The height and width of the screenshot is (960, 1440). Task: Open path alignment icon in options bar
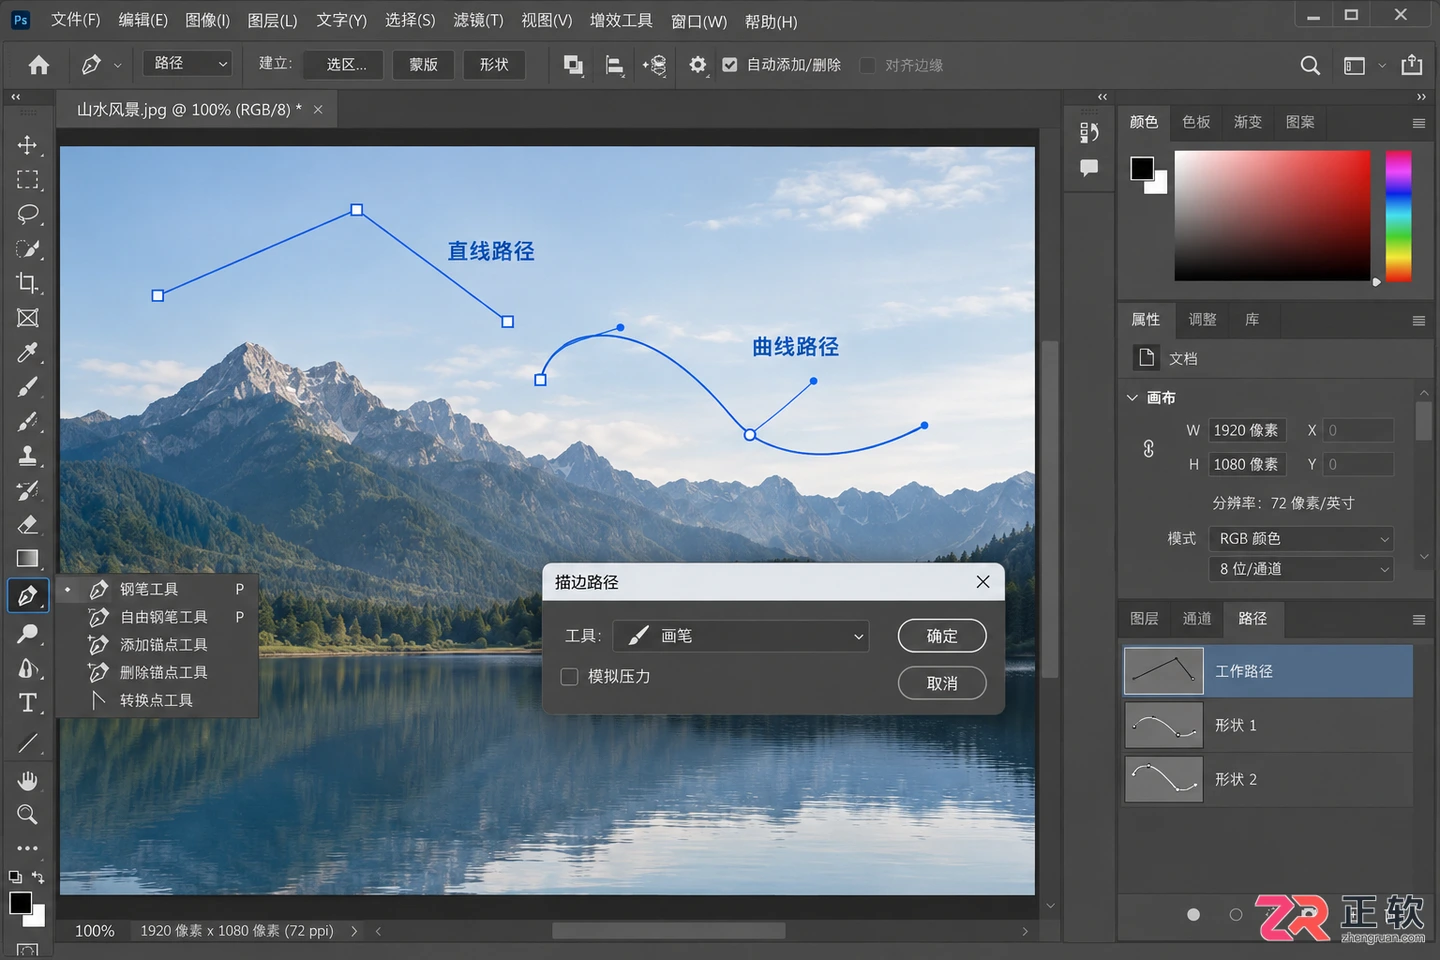click(615, 65)
